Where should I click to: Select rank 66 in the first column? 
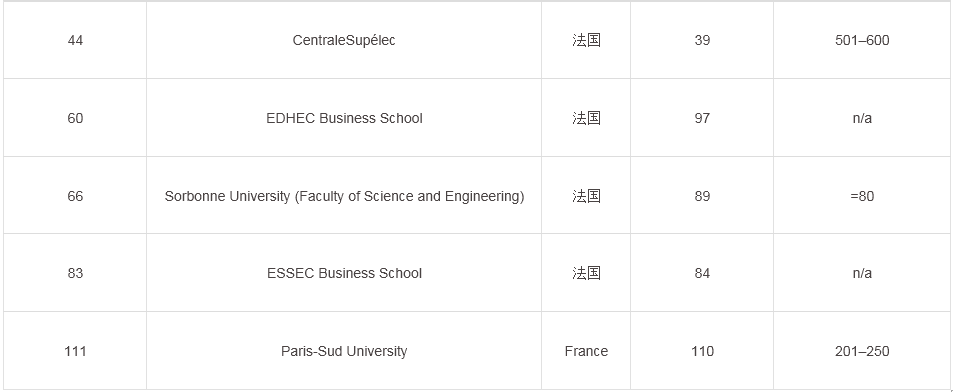point(75,196)
